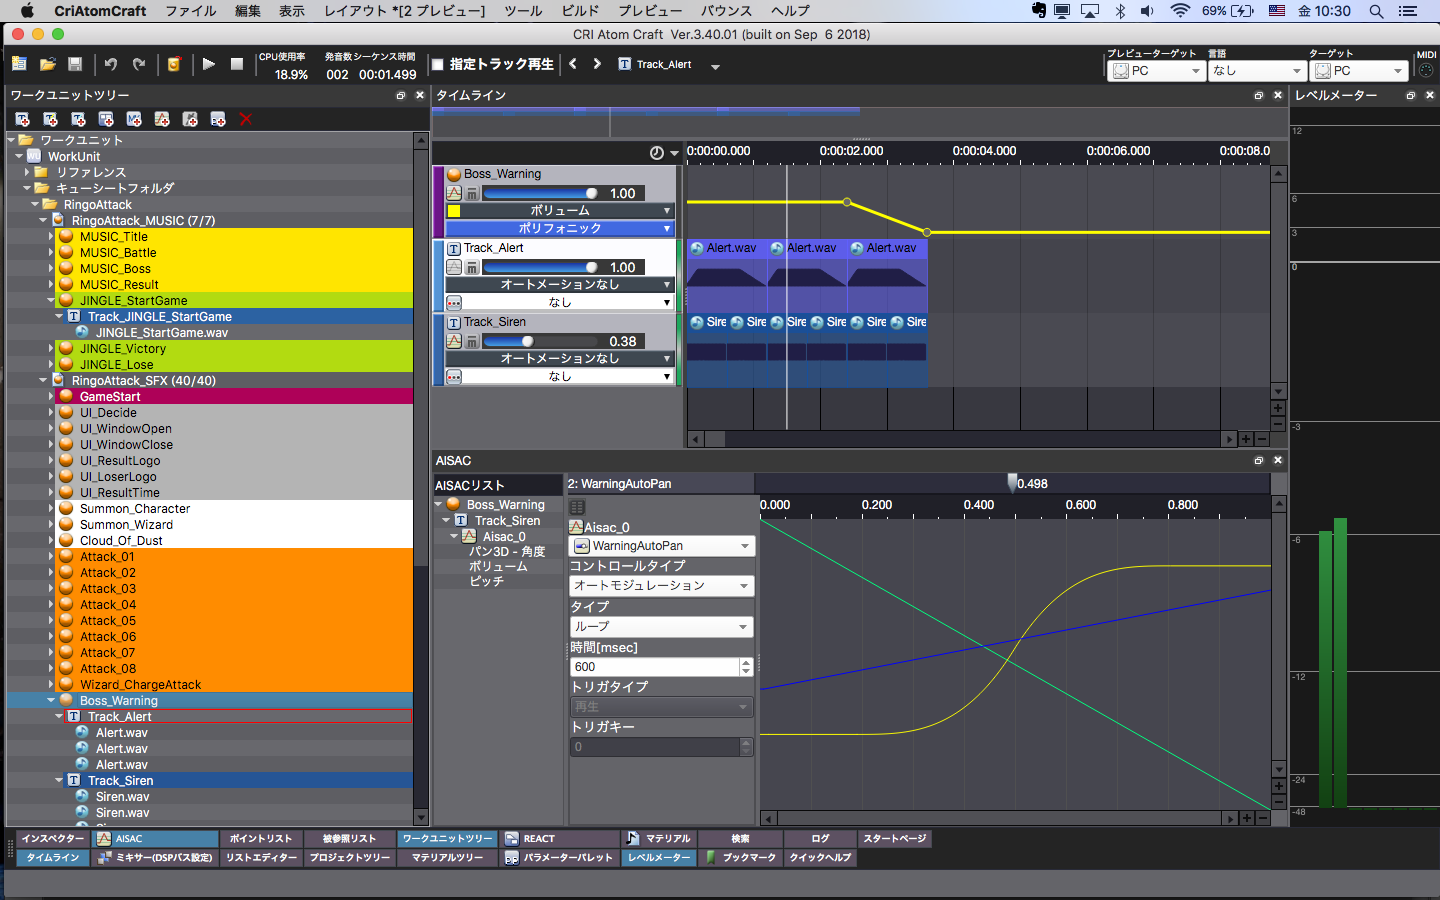Go to next track with right arrow
This screenshot has width=1440, height=900.
(x=597, y=64)
